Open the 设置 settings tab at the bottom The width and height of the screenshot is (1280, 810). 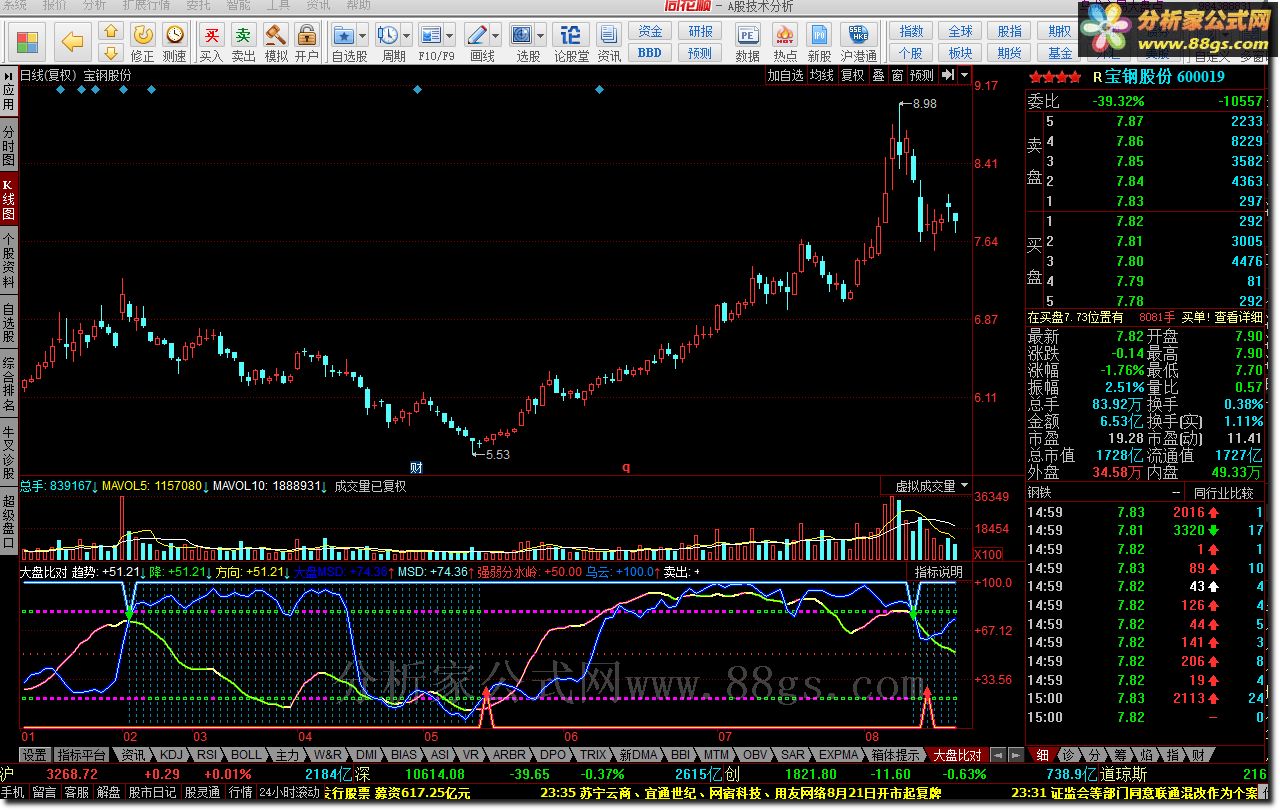tap(35, 755)
